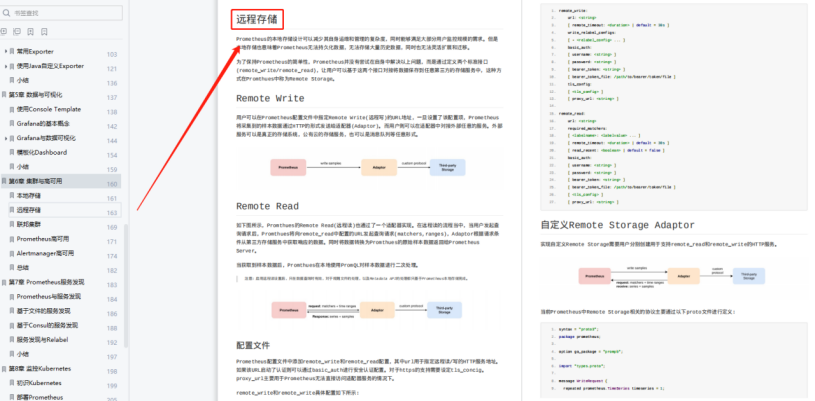Expand all bookmarks using first toolbar icon
This screenshot has height=401, width=815.
[4, 32]
